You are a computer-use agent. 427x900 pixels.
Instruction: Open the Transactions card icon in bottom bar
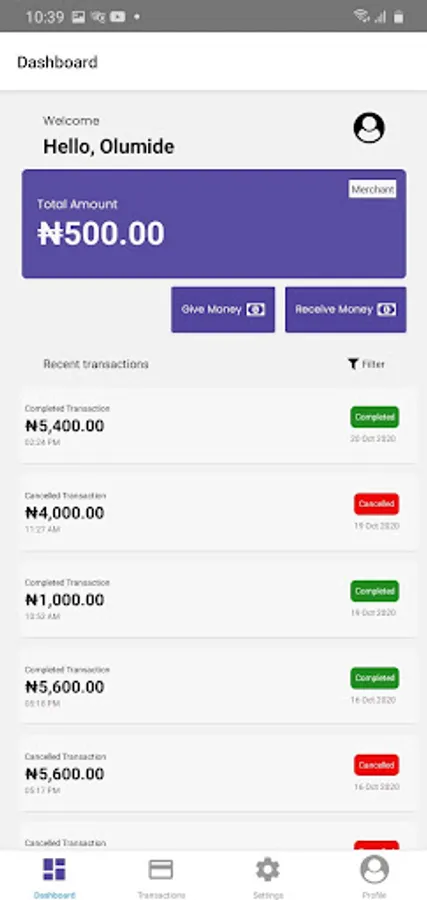tap(161, 869)
